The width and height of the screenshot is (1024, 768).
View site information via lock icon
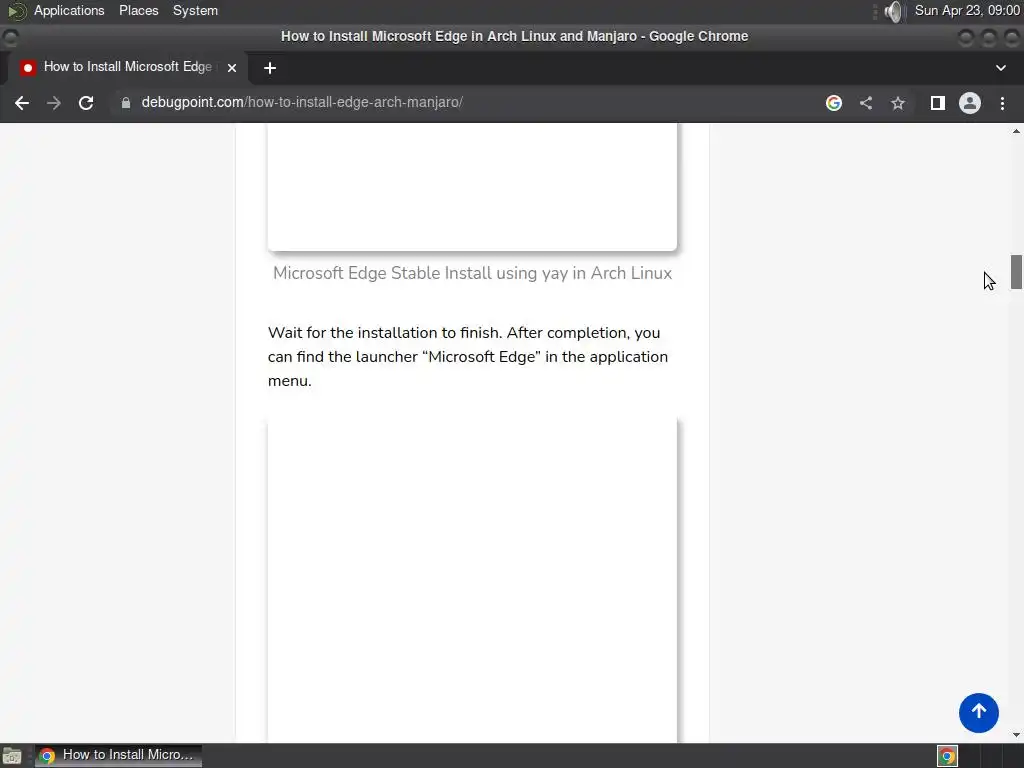pyautogui.click(x=126, y=103)
